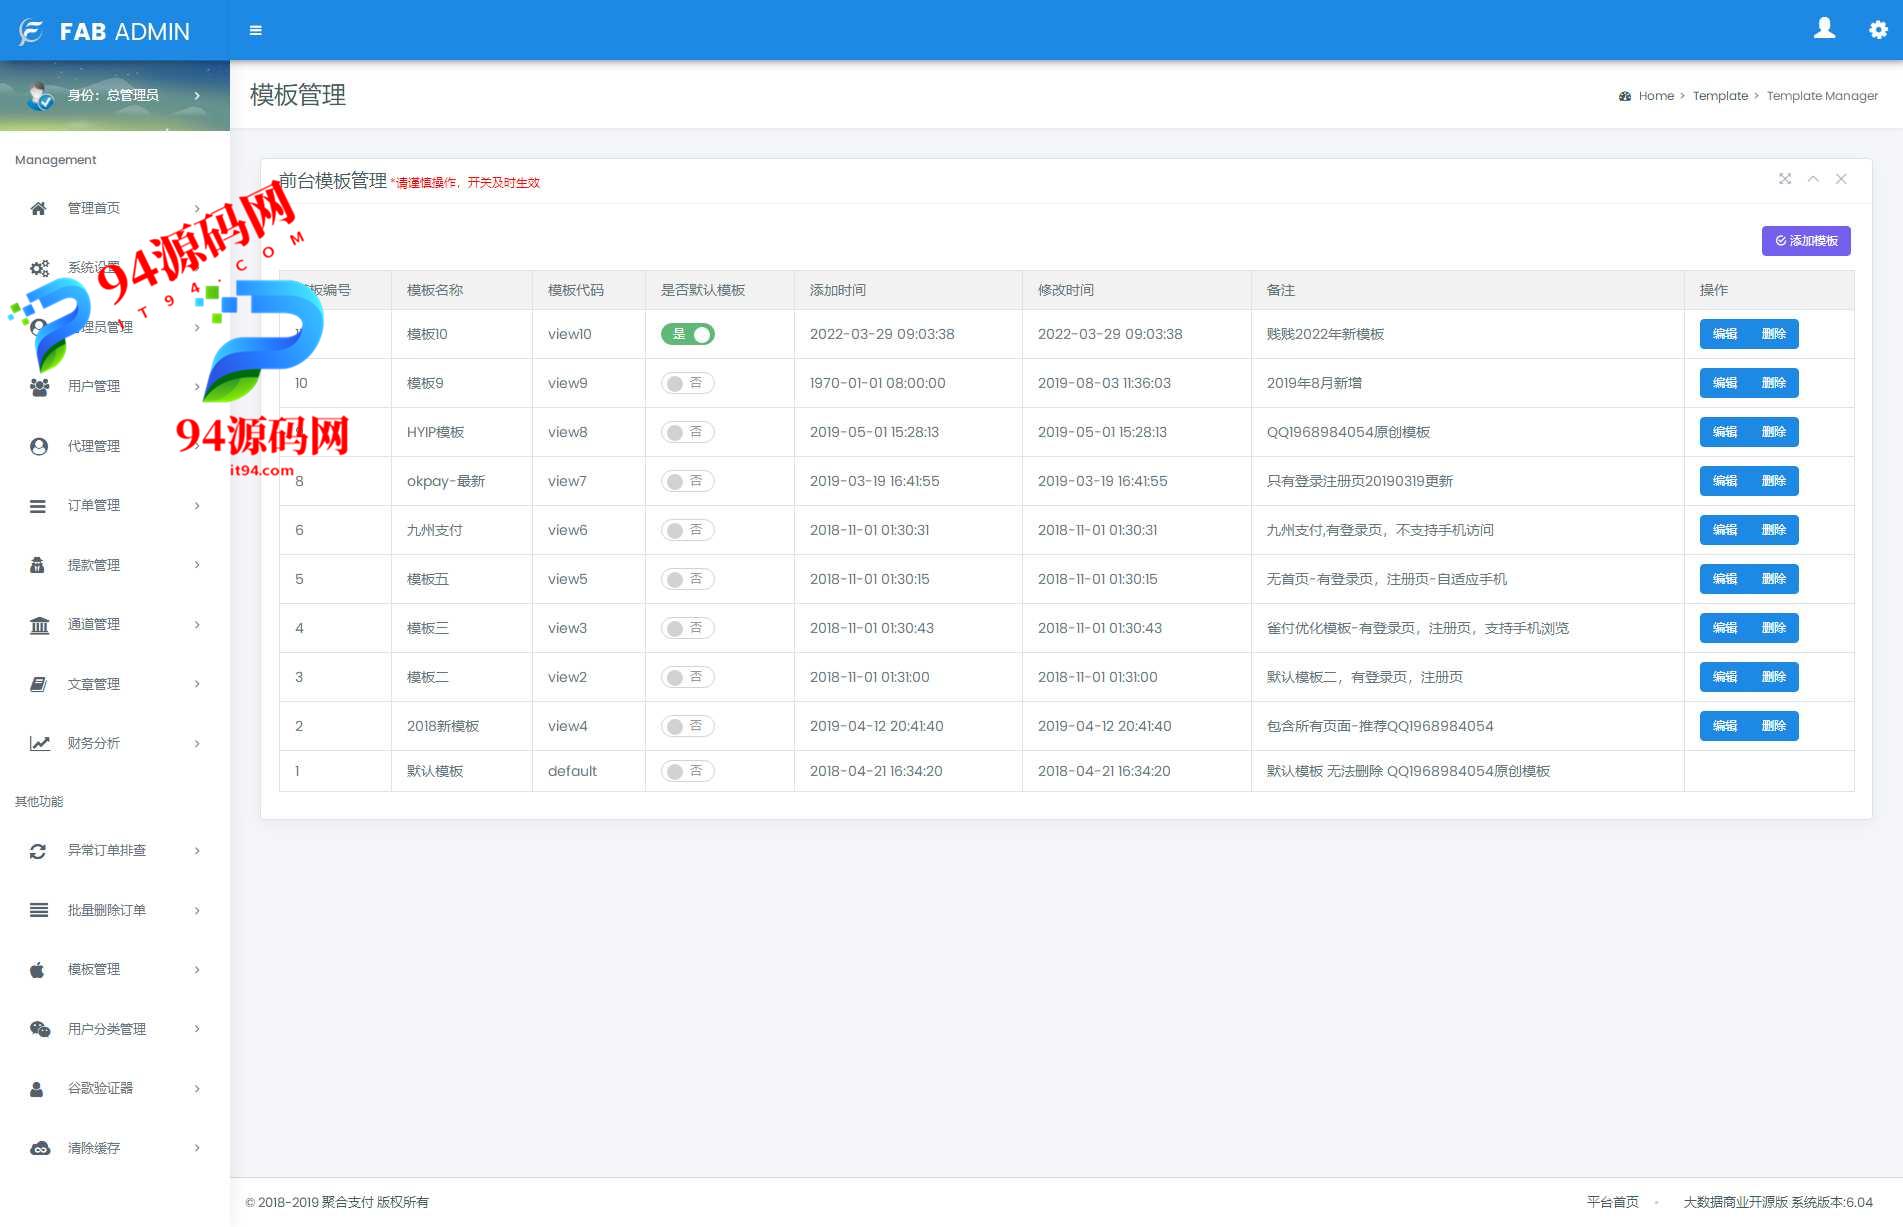Expand the 管理首页 chevron
The image size is (1903, 1227).
(197, 208)
